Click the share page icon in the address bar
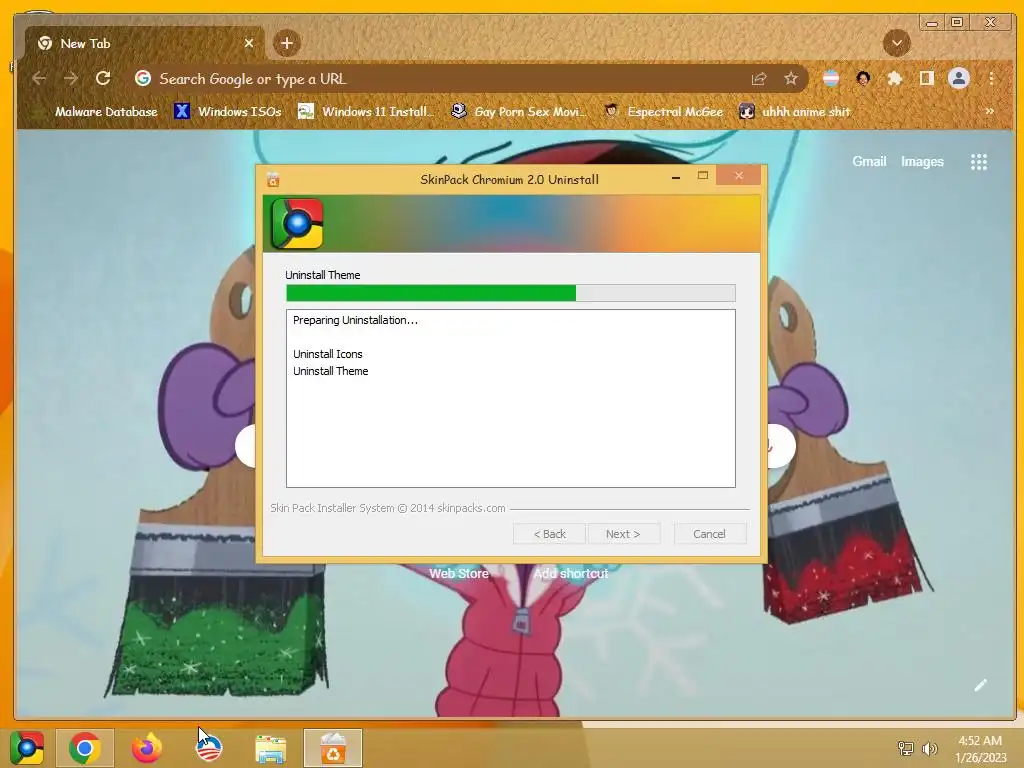The height and width of the screenshot is (768, 1024). 759,79
